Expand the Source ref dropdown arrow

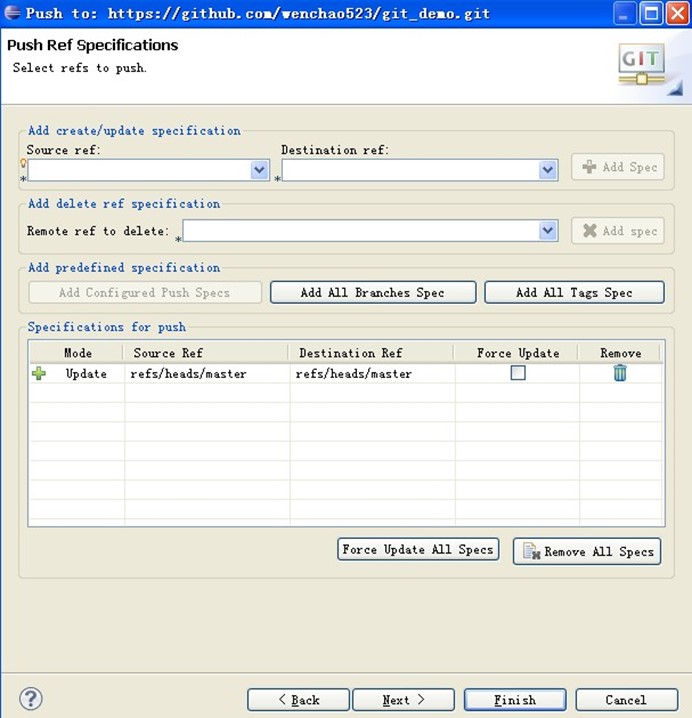click(x=260, y=170)
